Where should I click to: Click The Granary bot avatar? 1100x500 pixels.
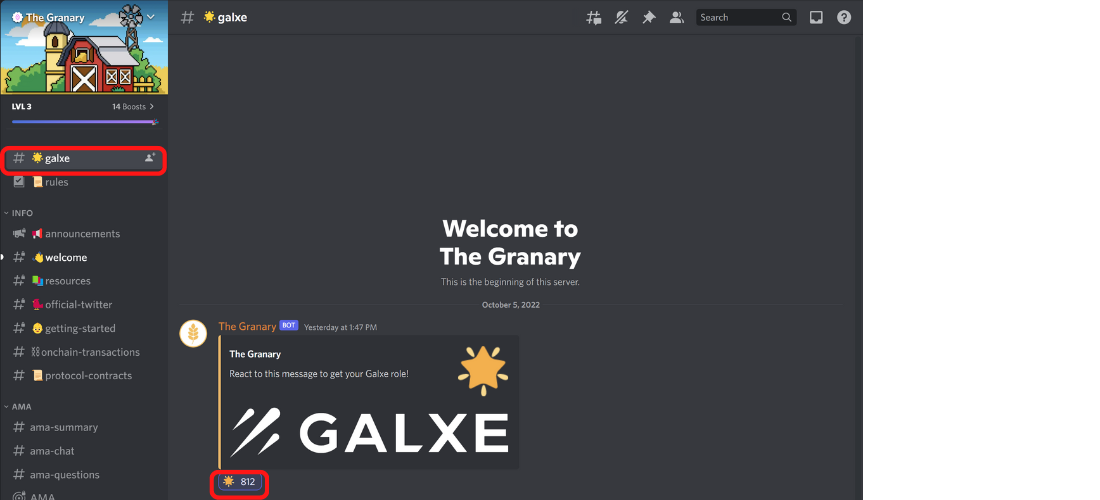(x=193, y=333)
